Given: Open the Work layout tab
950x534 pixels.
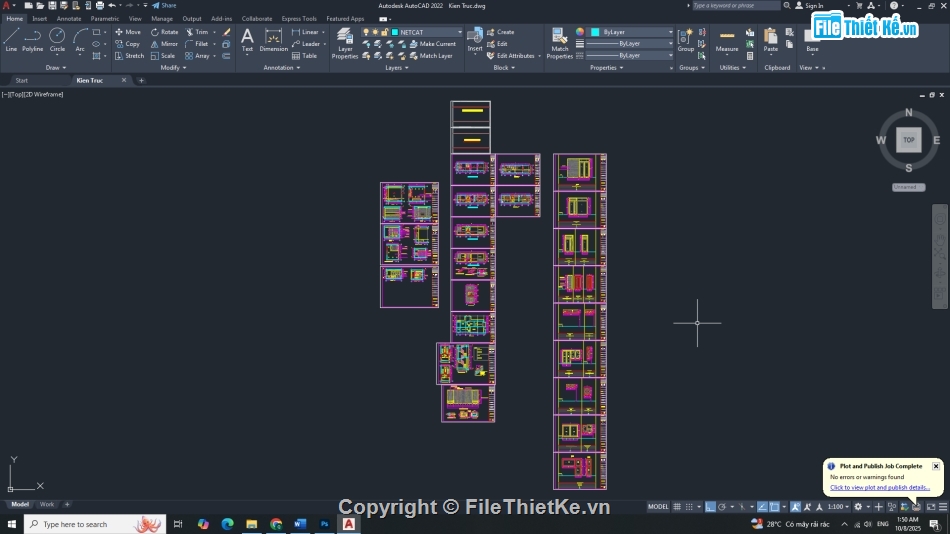Looking at the screenshot, I should tap(47, 504).
